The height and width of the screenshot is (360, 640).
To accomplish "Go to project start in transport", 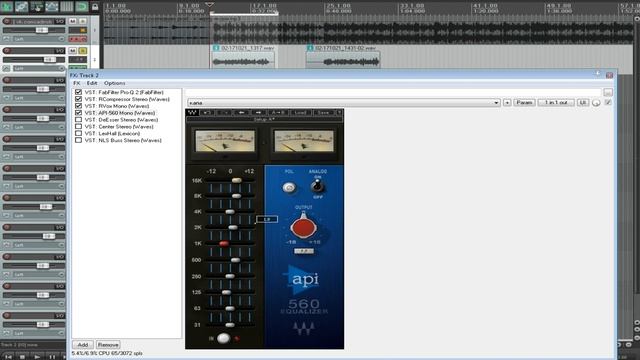I will pyautogui.click(x=8, y=357).
